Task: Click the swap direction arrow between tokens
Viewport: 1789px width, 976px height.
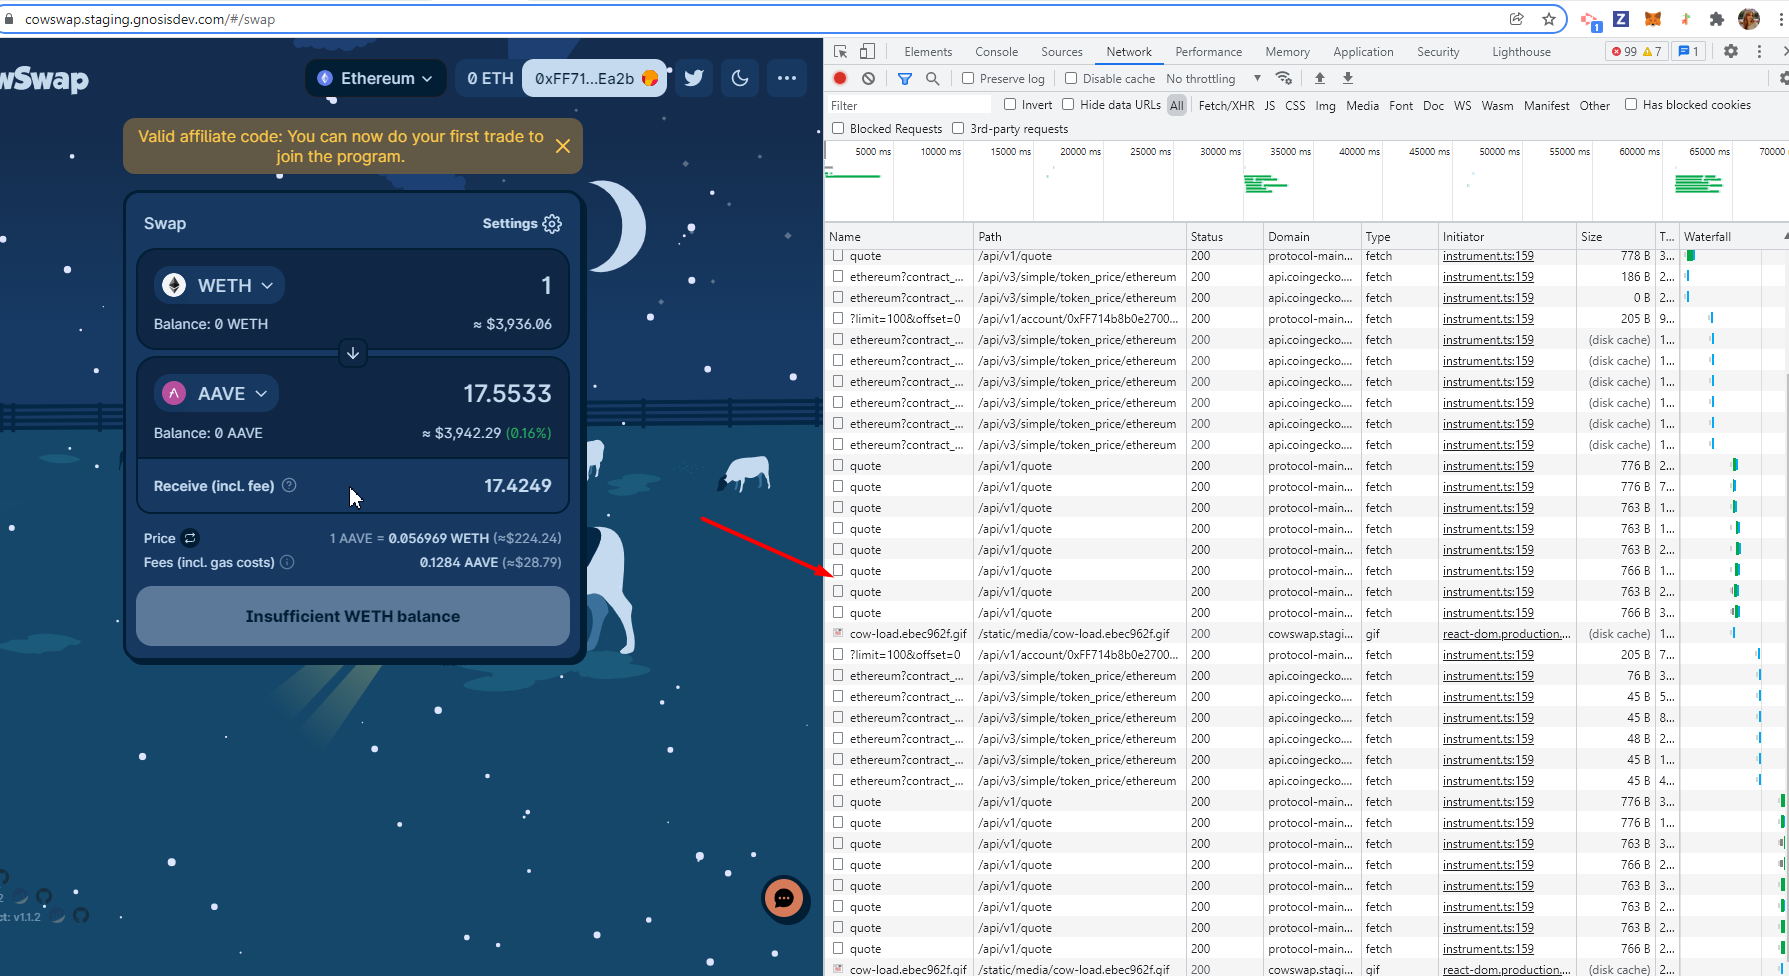Action: (353, 353)
